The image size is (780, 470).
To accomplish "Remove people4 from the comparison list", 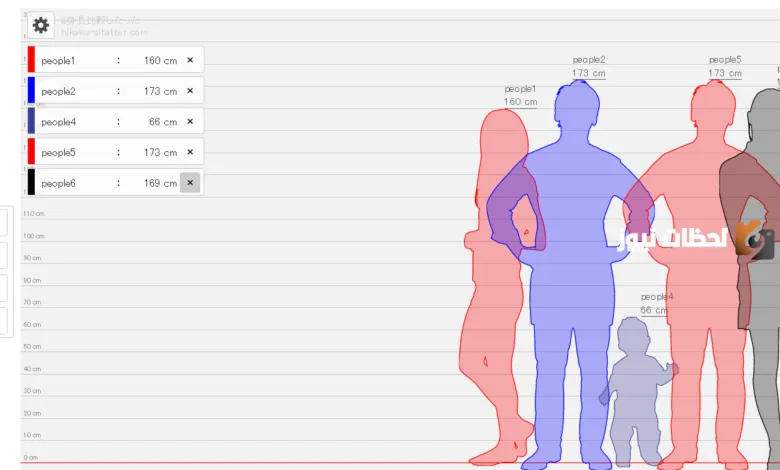I will tap(190, 122).
